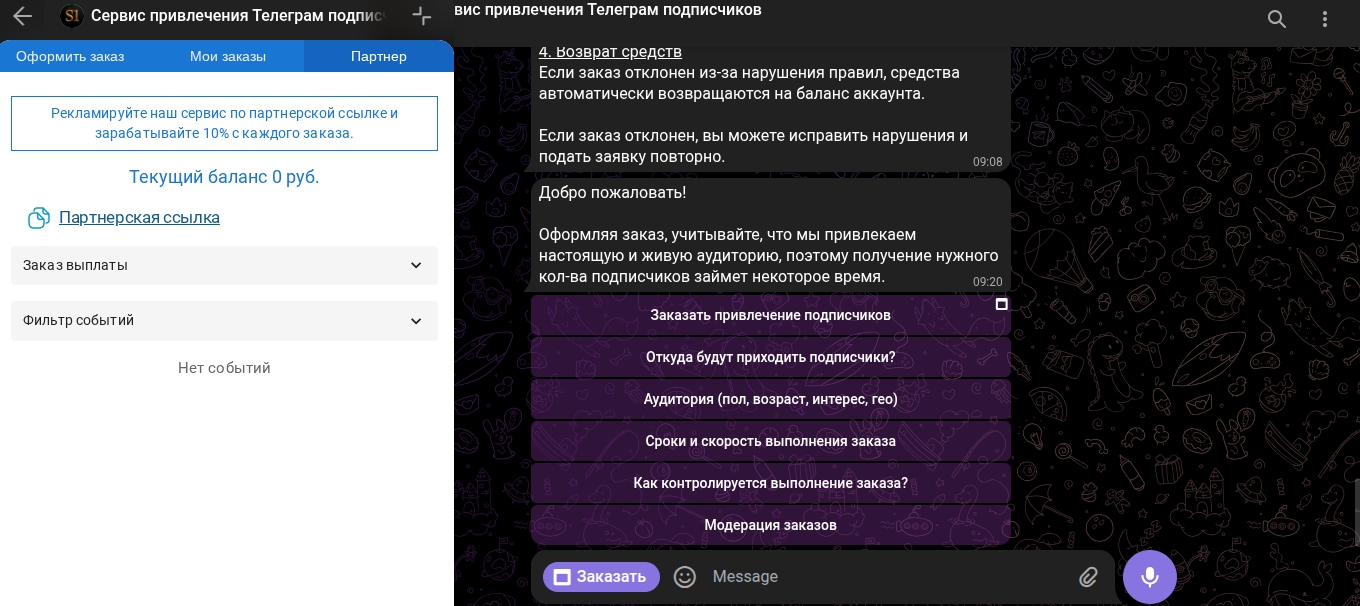Click the copy icon beside Партнерская ссылка
The width and height of the screenshot is (1360, 606).
pyautogui.click(x=38, y=217)
